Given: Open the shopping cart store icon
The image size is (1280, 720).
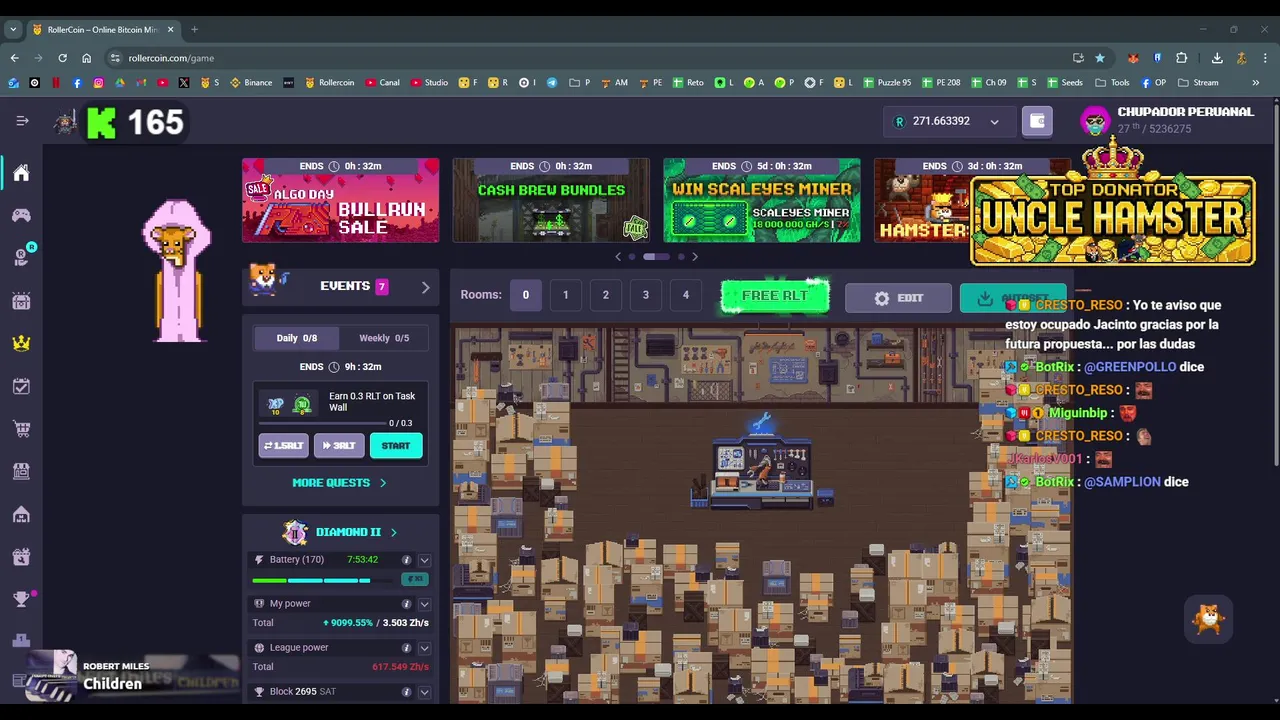Looking at the screenshot, I should pyautogui.click(x=21, y=429).
